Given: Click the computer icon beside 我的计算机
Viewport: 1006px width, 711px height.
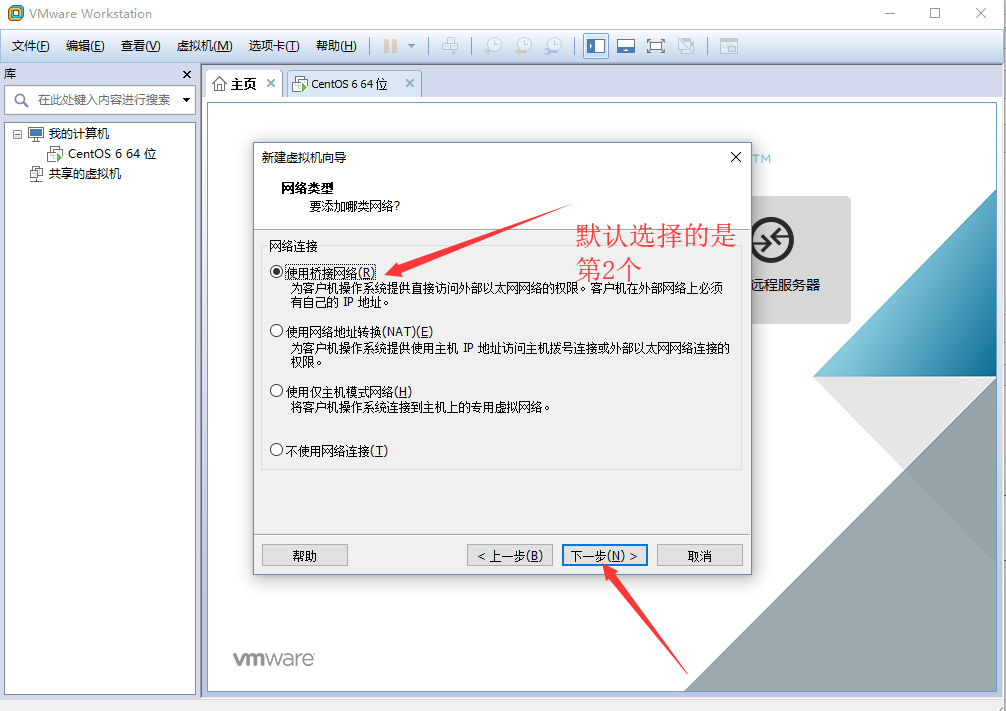Looking at the screenshot, I should [x=36, y=134].
